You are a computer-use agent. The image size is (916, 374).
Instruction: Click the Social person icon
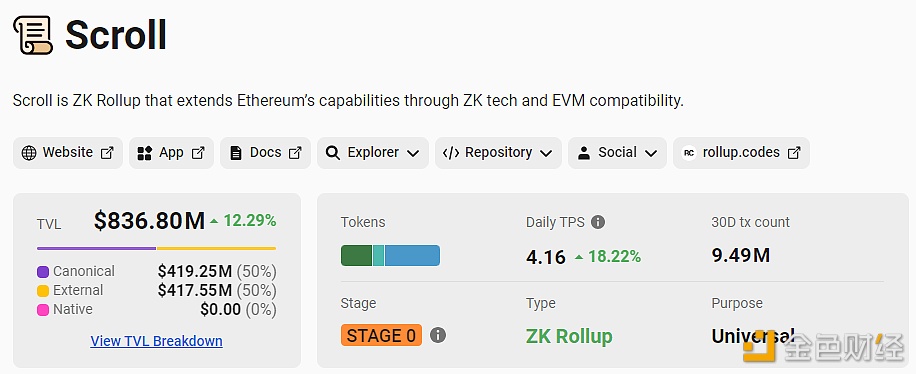[583, 153]
